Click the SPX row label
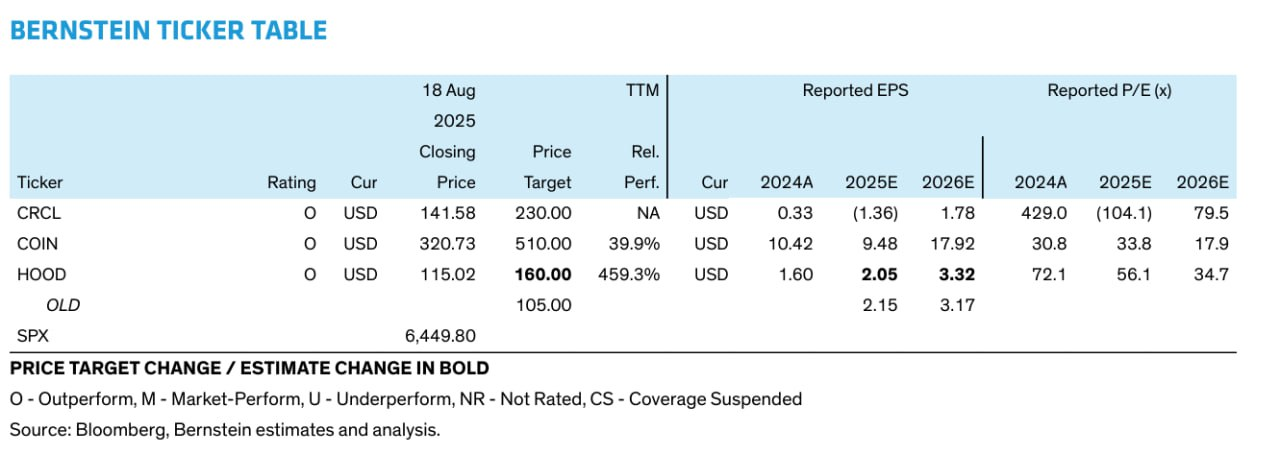 coord(33,337)
